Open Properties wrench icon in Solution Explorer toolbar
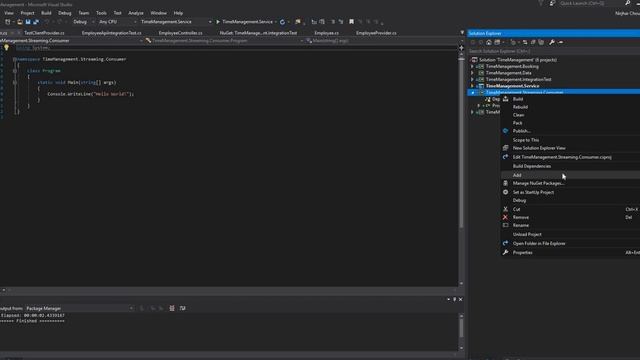The image size is (640, 360). 552,42
